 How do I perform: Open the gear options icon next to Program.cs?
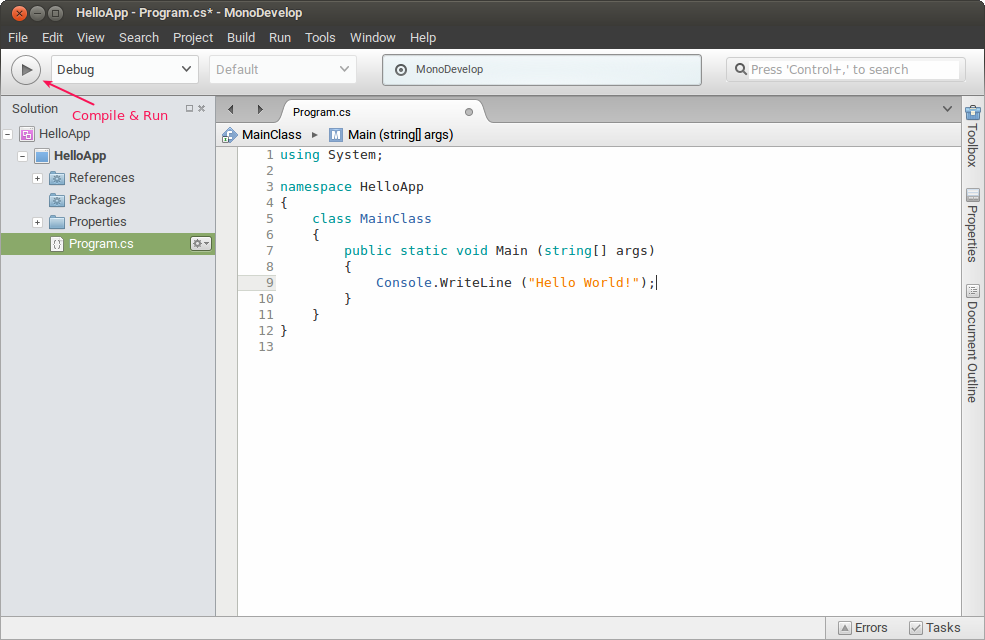200,243
